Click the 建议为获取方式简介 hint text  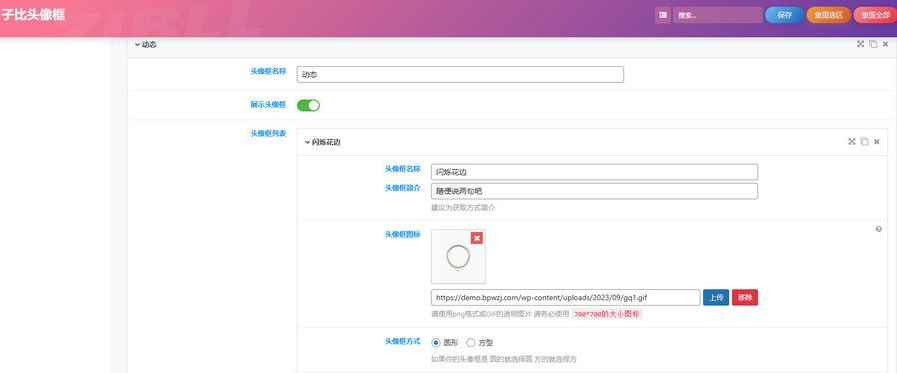tap(463, 208)
